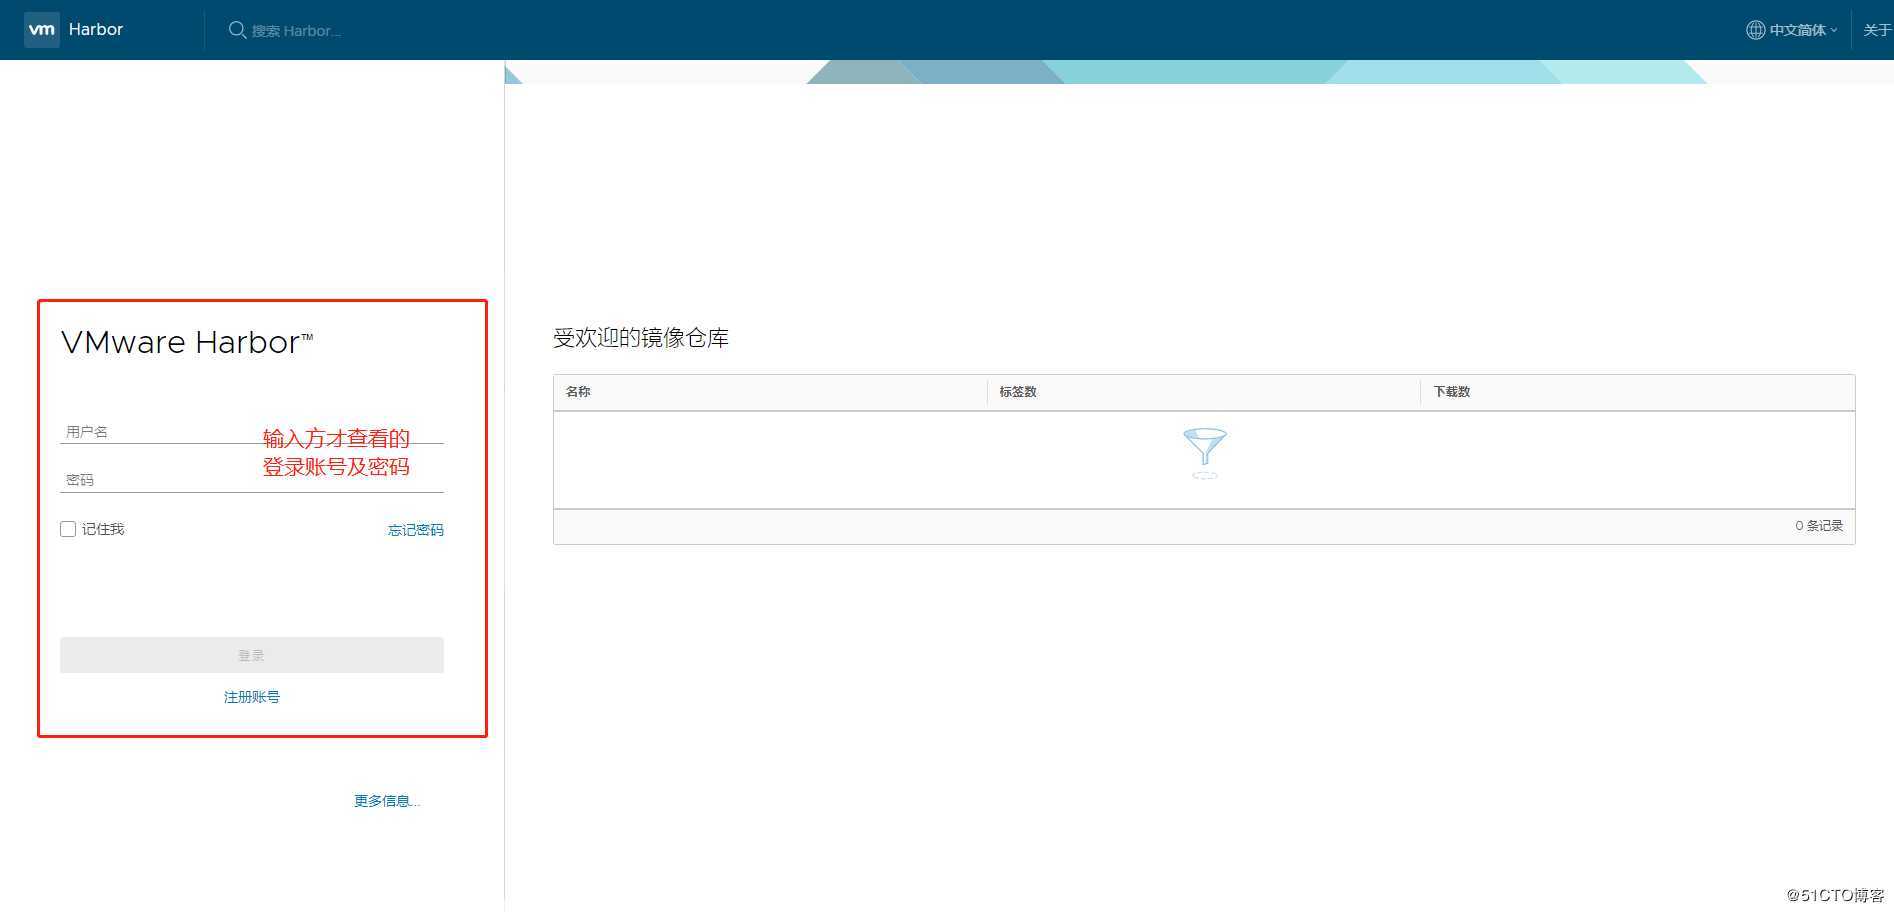Click the search magnifier icon
This screenshot has width=1894, height=912.
click(x=237, y=30)
